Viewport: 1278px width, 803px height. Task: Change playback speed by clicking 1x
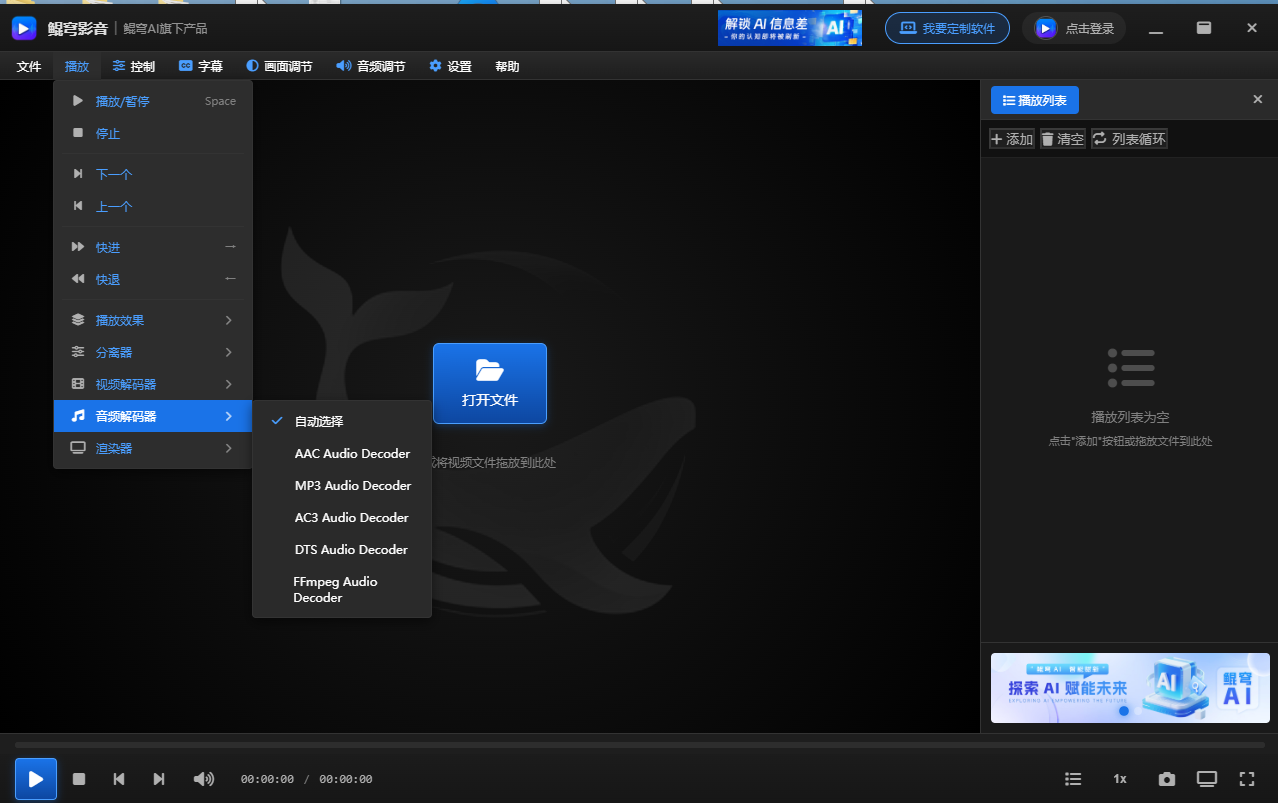click(x=1119, y=778)
